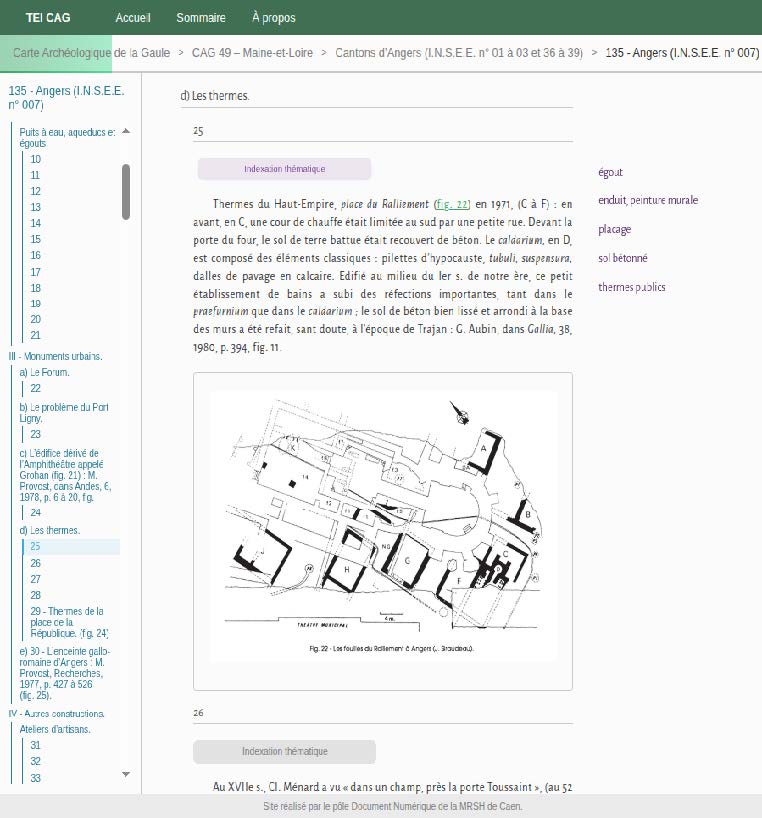Open 'a) Le Forum.' in sidebar tree
The image size is (762, 818).
[44, 372]
